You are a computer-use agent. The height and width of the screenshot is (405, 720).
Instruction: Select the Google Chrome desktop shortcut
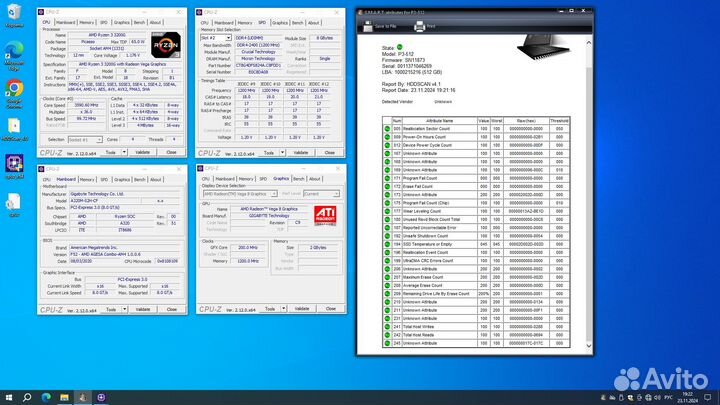pyautogui.click(x=14, y=94)
